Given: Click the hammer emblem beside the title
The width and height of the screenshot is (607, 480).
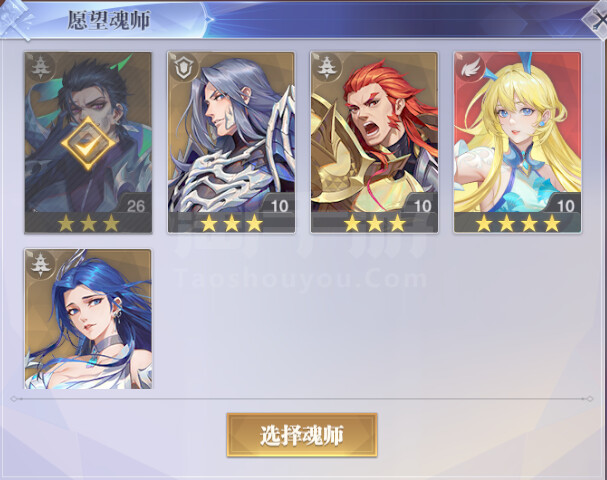Looking at the screenshot, I should (15, 19).
